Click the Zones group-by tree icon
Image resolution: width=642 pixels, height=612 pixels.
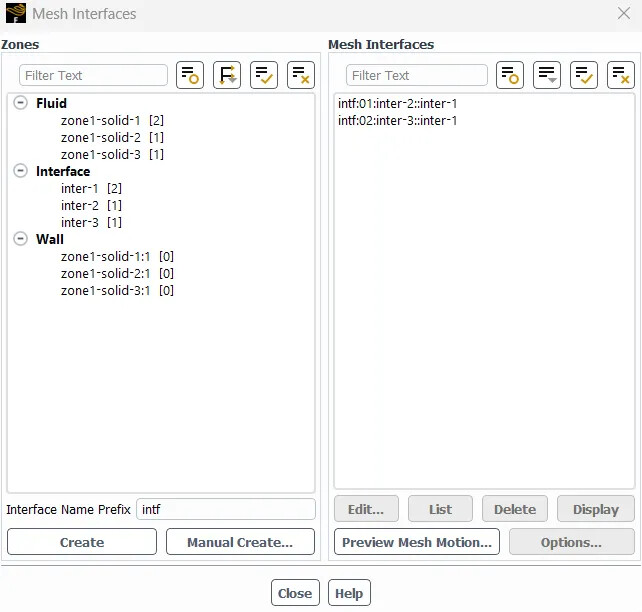[x=227, y=75]
